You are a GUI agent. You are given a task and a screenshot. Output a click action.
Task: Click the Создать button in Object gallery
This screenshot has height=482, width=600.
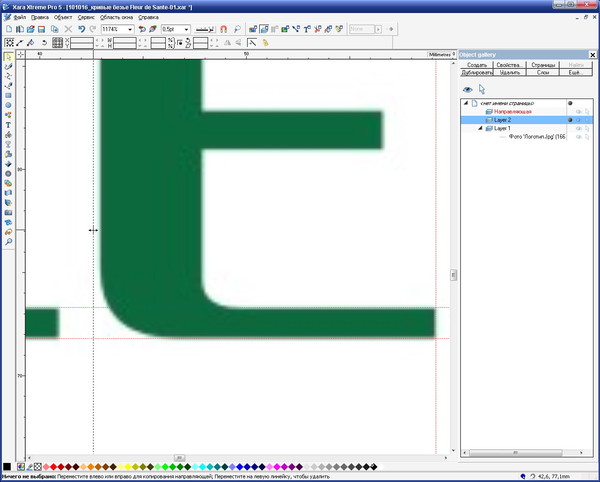[x=477, y=65]
